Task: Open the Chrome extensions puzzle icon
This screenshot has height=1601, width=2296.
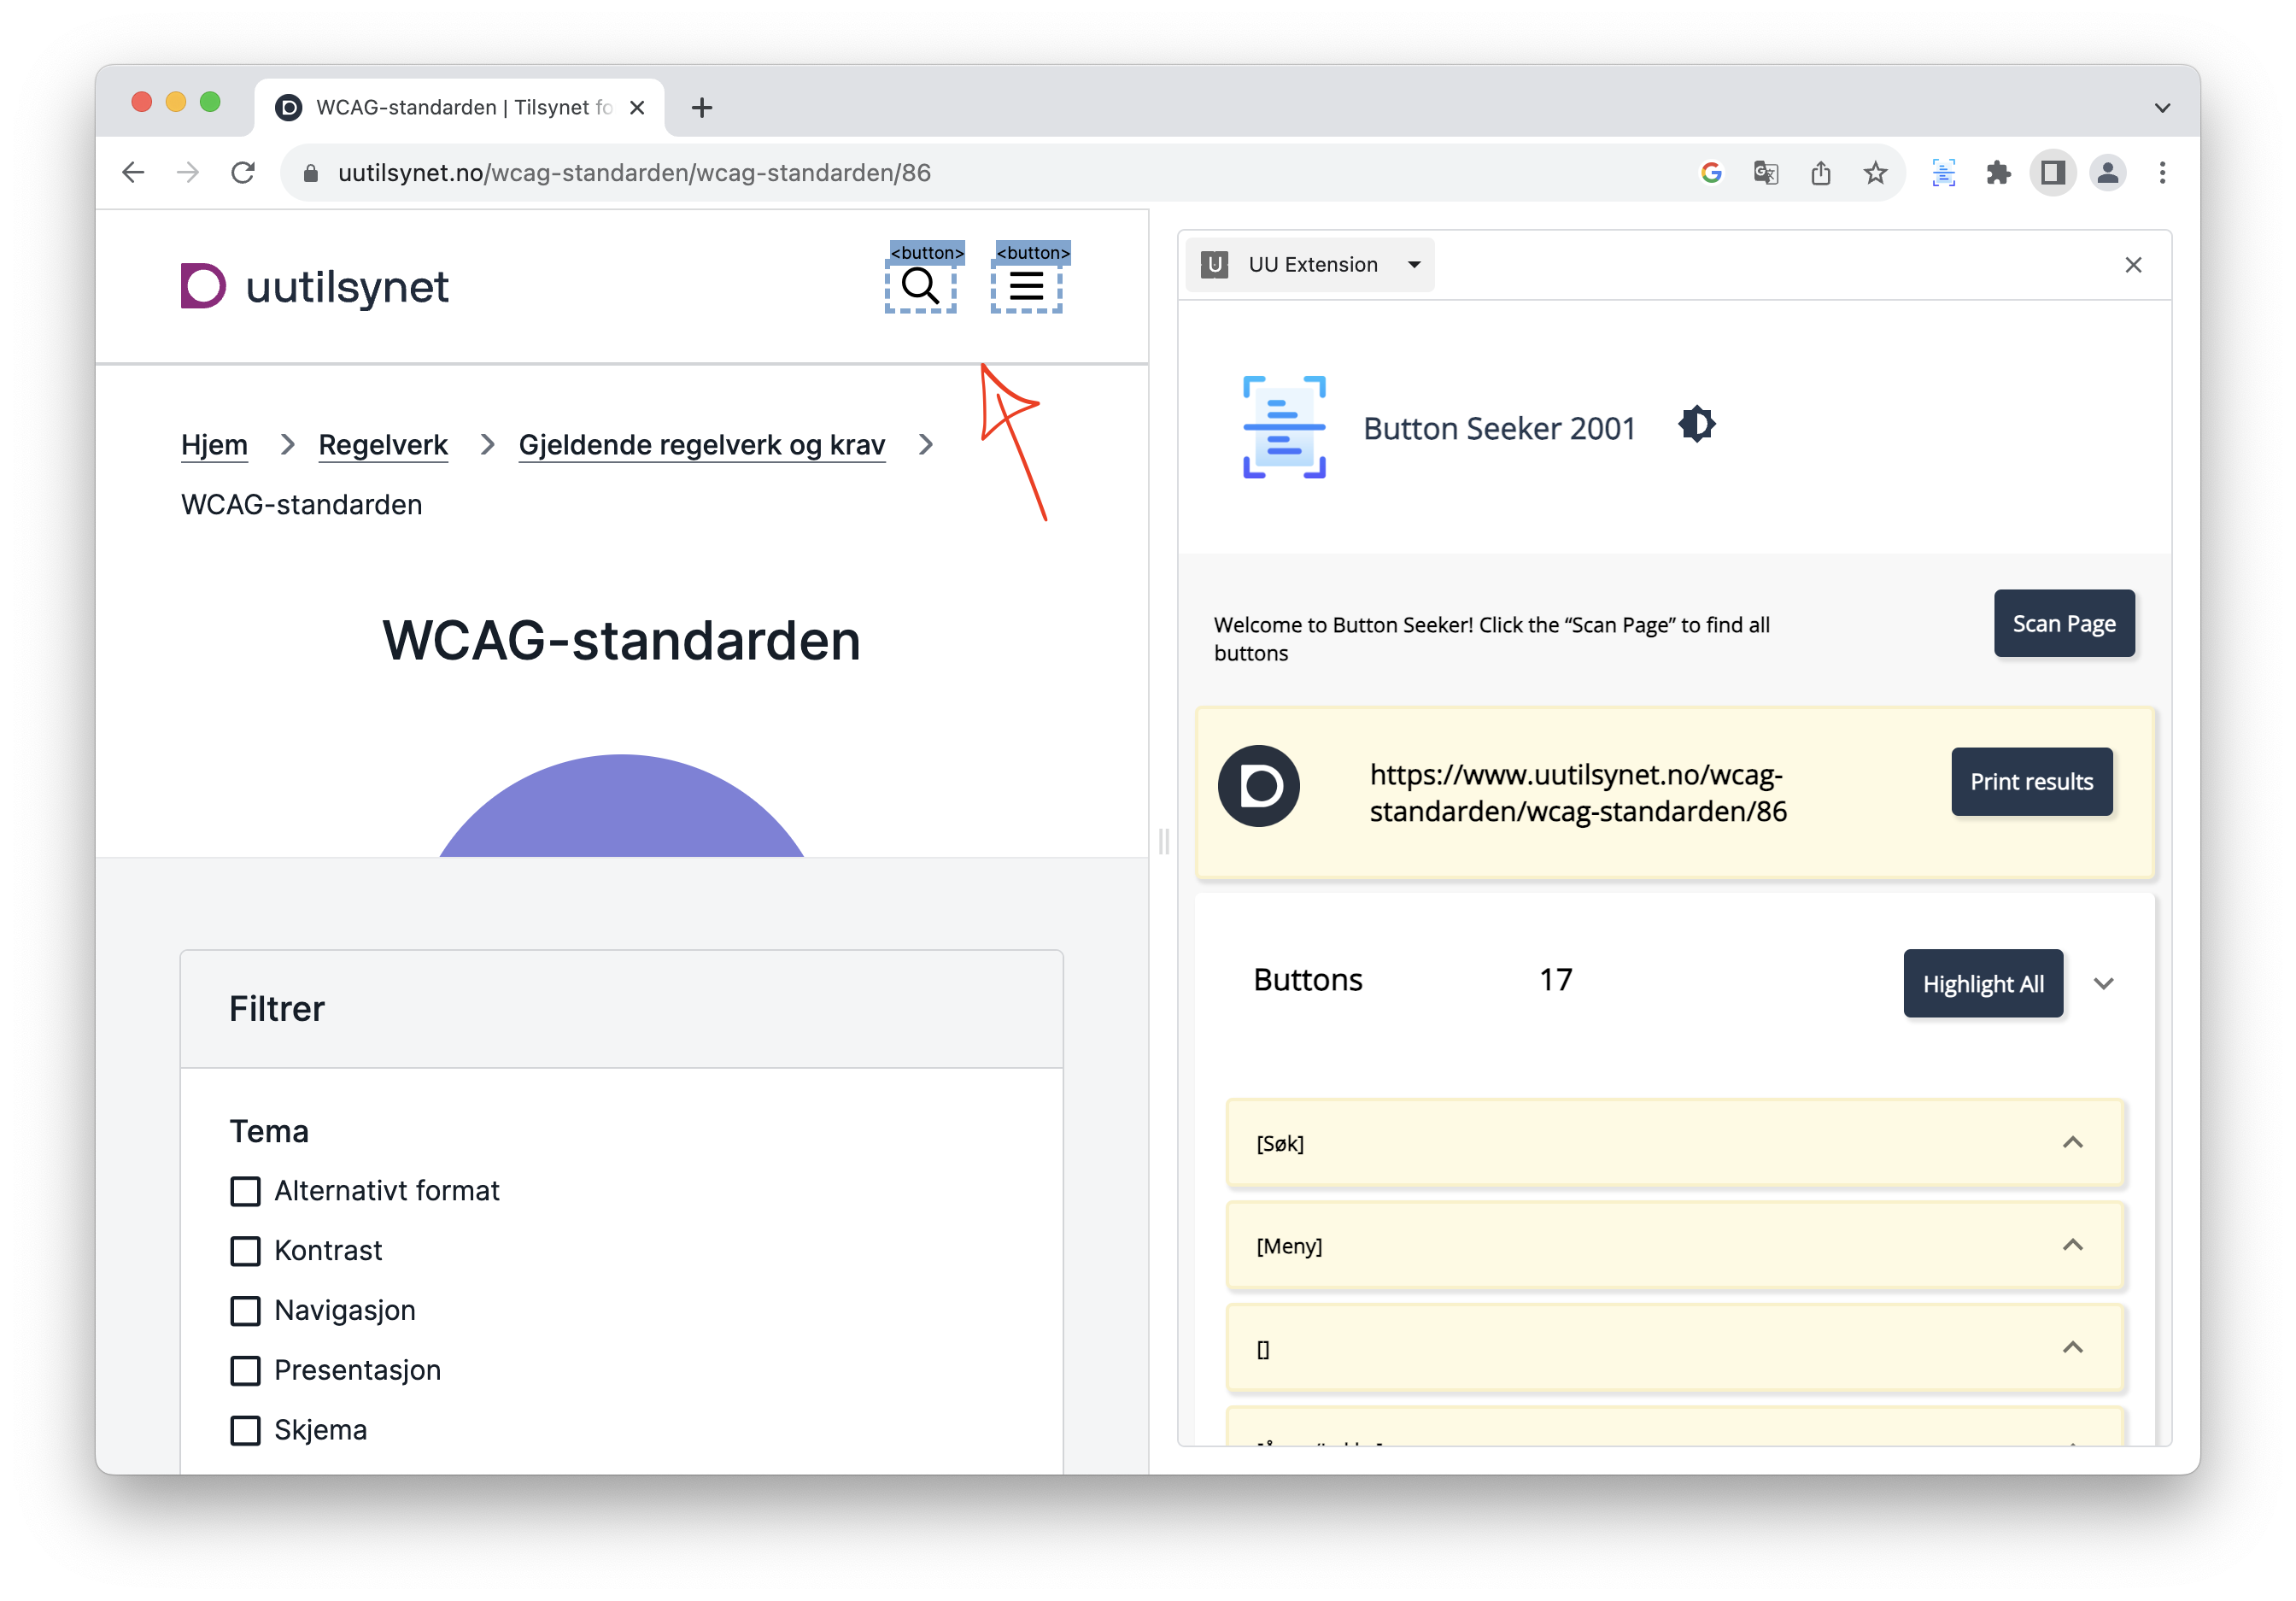Action: [x=1998, y=173]
